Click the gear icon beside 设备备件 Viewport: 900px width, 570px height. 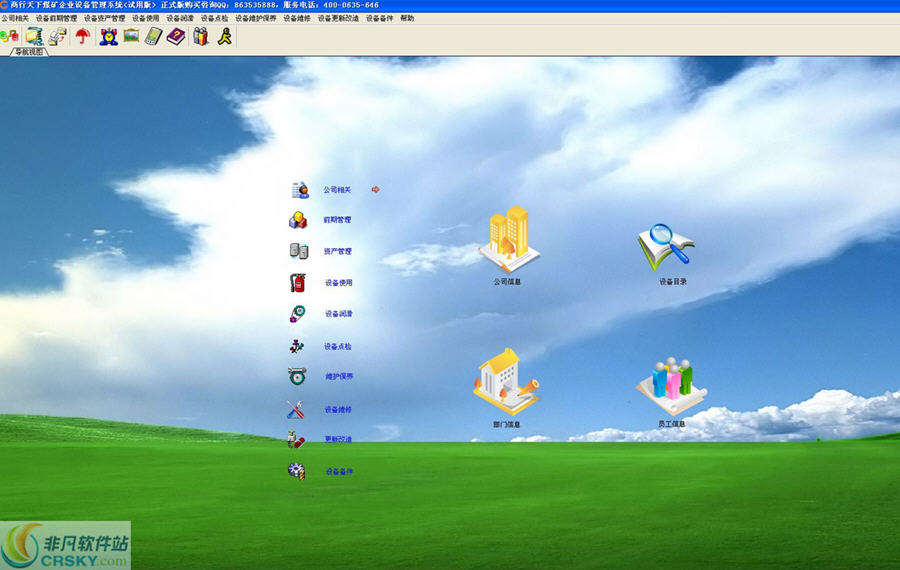pos(296,471)
